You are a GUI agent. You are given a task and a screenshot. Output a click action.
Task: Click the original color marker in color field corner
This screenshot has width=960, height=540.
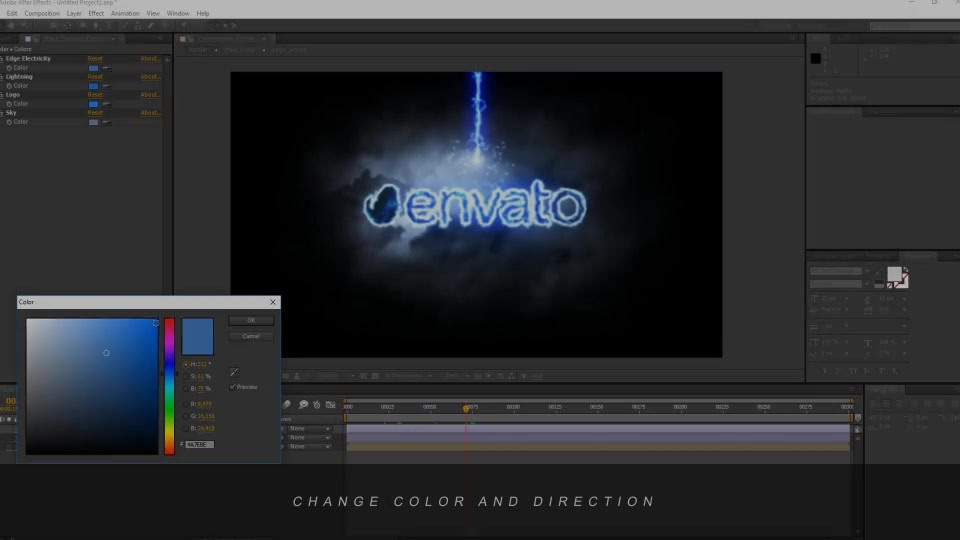[x=156, y=323]
